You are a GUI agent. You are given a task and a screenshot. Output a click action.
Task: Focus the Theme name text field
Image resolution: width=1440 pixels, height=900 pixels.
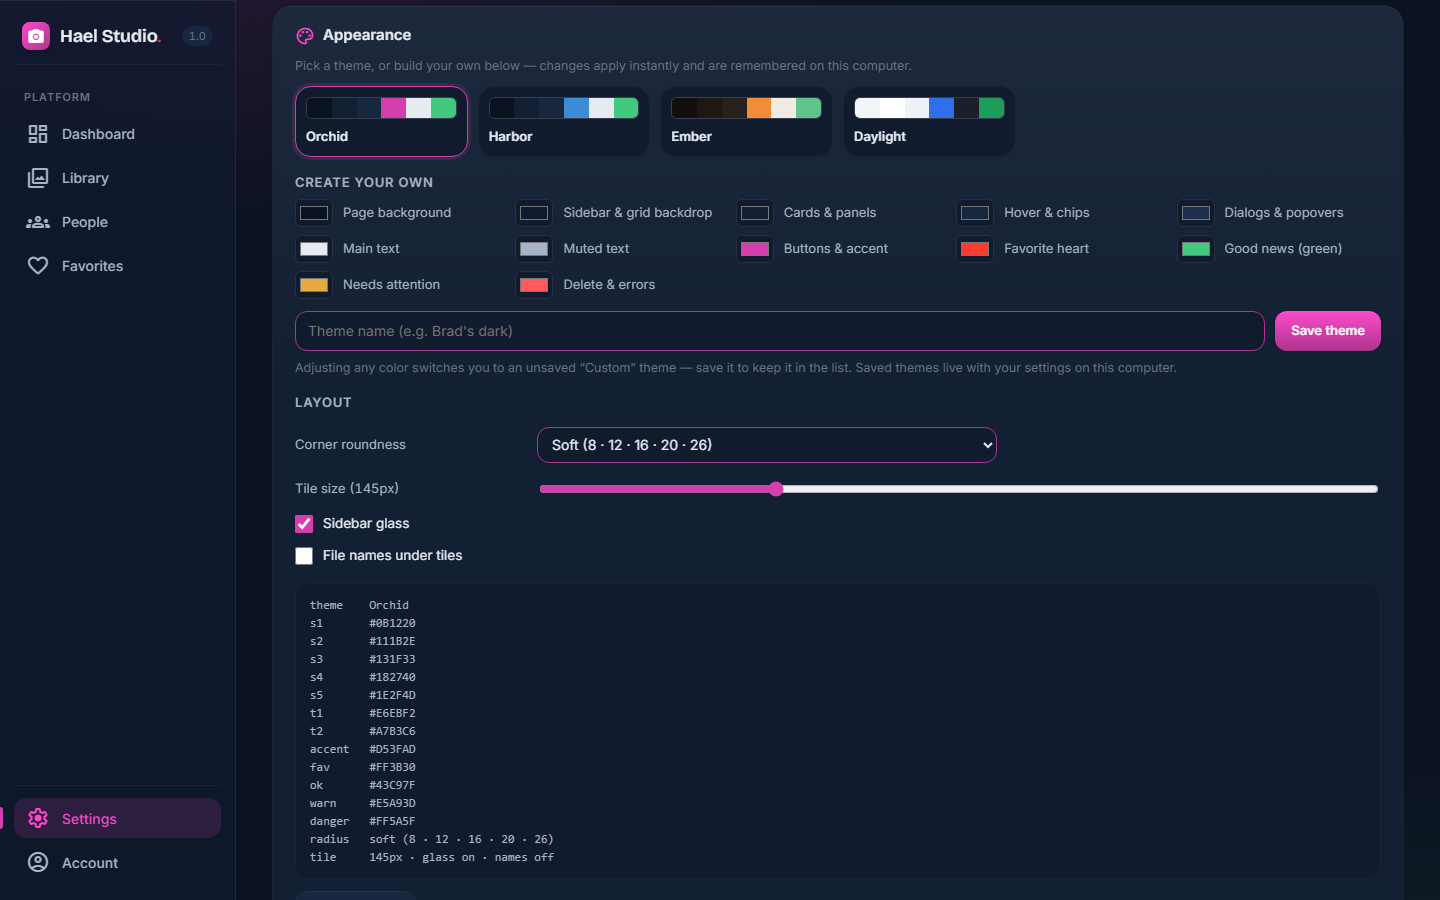780,331
